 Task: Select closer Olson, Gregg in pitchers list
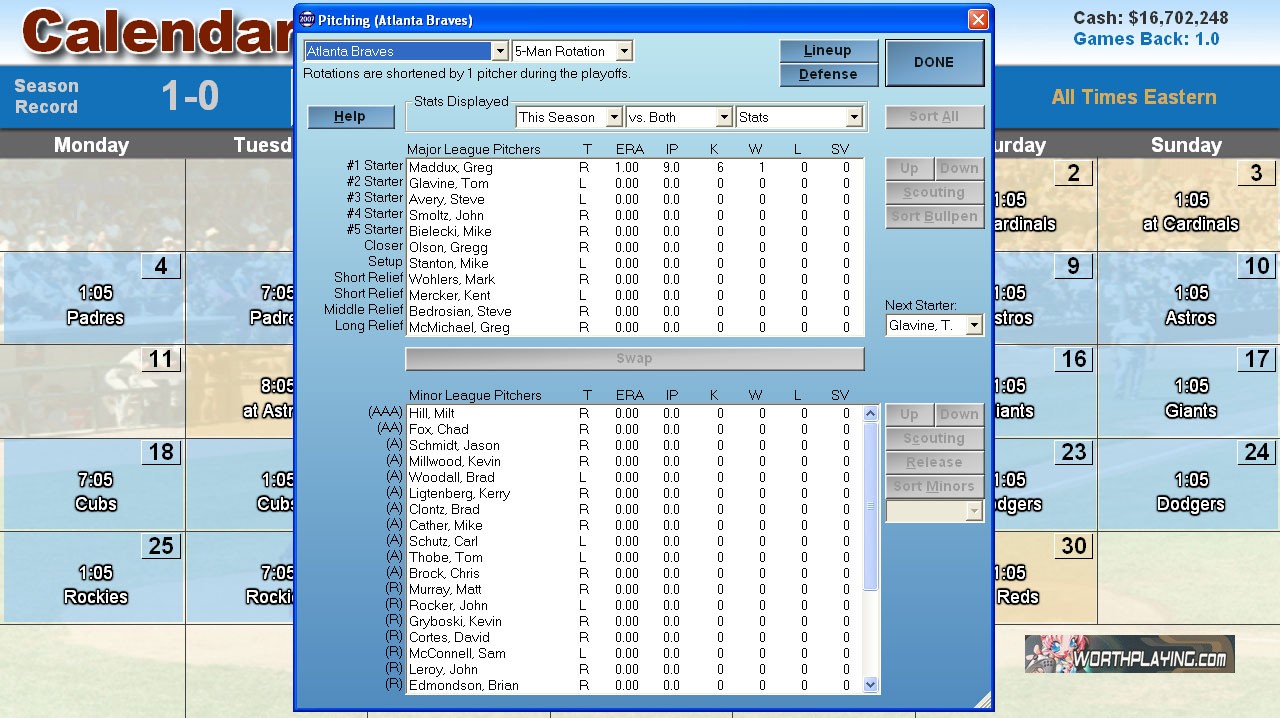click(448, 247)
